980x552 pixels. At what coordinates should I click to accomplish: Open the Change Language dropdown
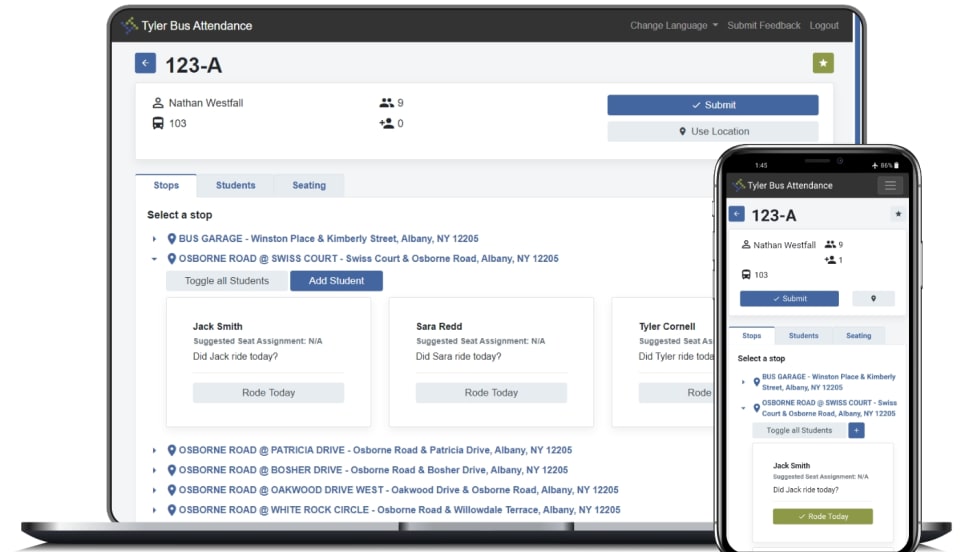coord(673,25)
